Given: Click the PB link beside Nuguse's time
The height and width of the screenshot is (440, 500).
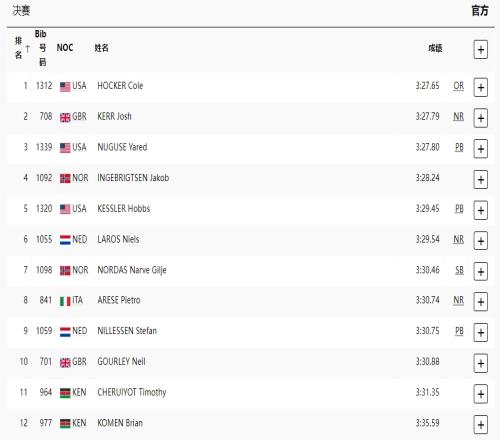Looking at the screenshot, I should click(x=459, y=147).
